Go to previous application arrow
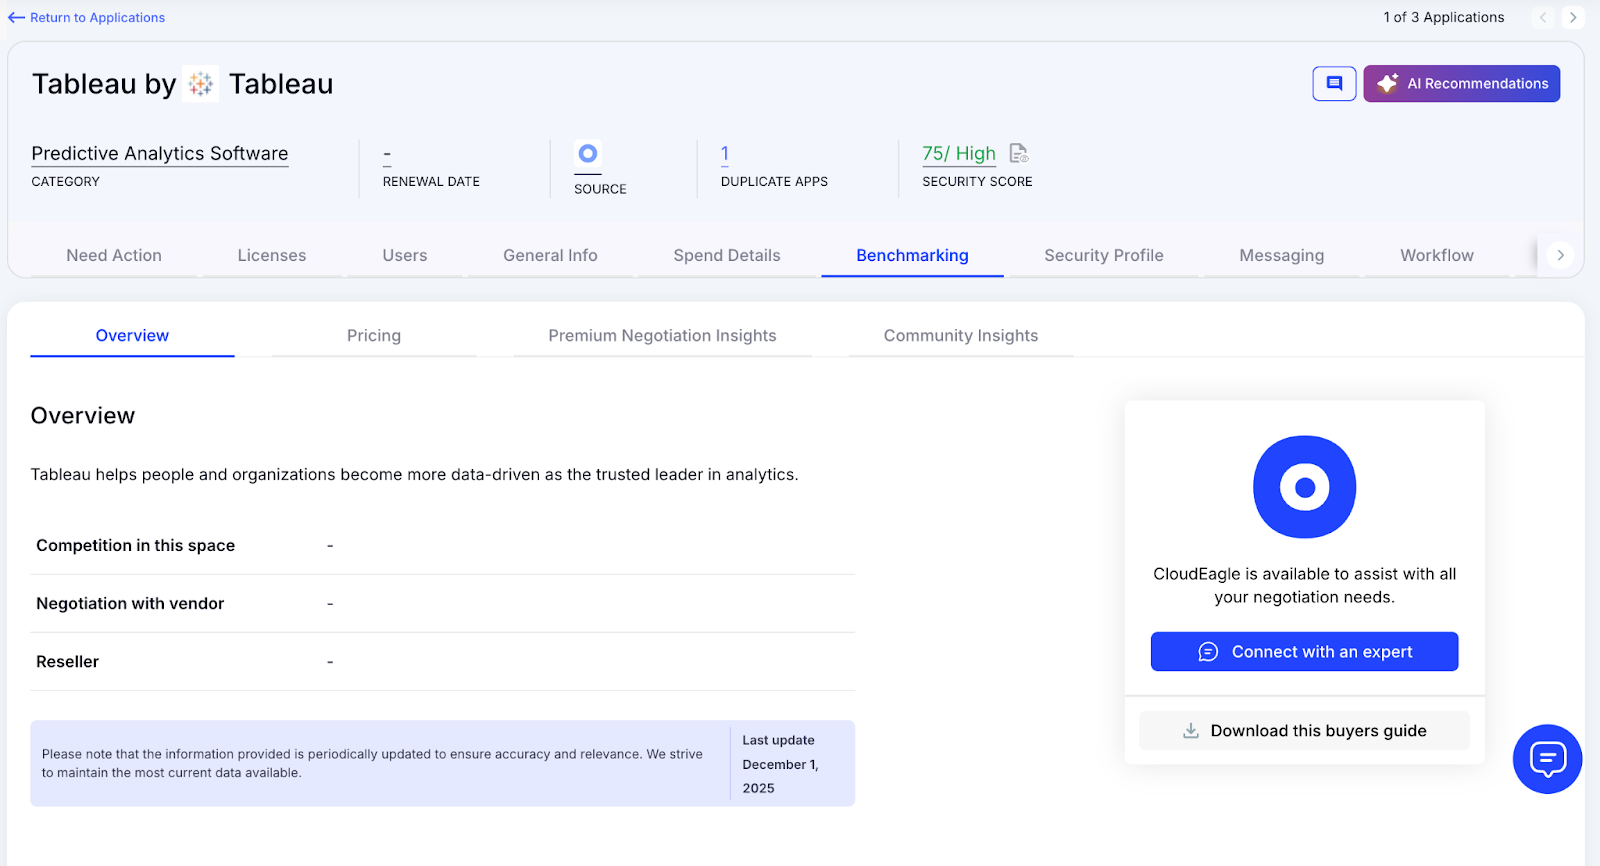 1543,17
